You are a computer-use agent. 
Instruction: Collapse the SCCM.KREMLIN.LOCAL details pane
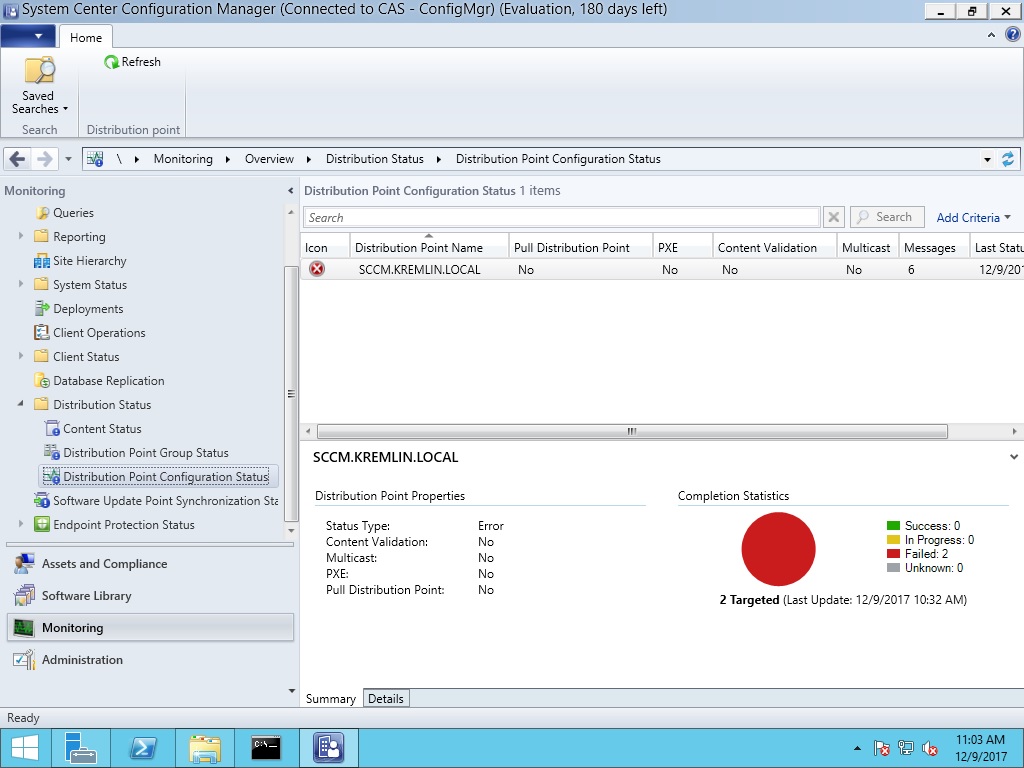1014,457
